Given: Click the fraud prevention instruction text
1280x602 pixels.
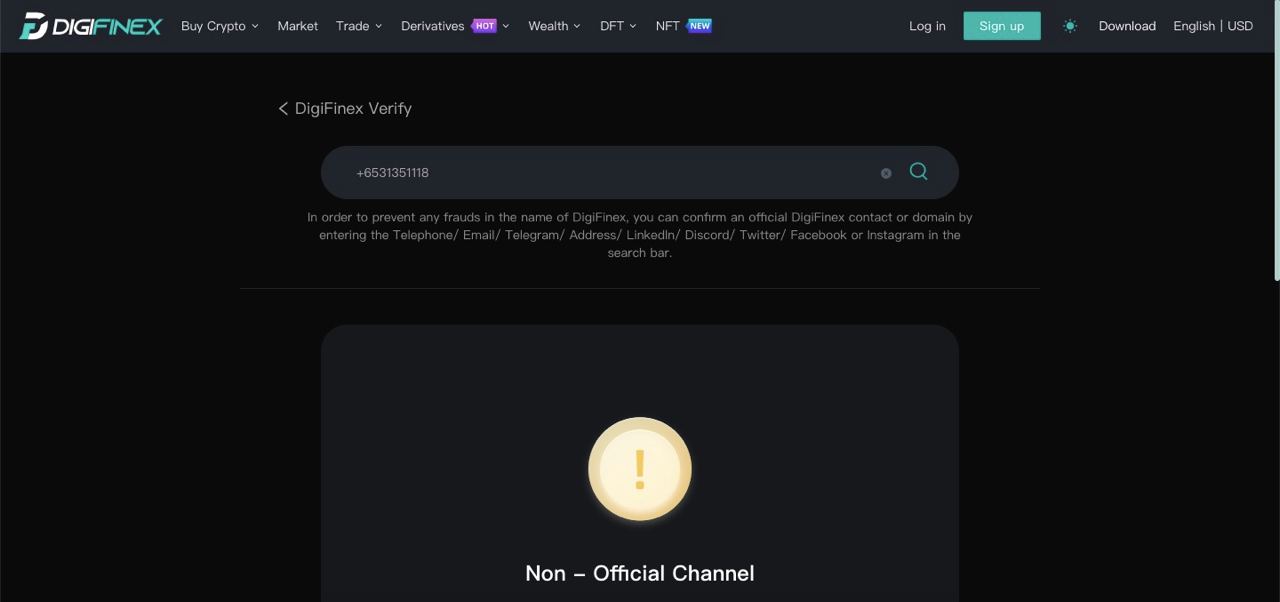Looking at the screenshot, I should tap(640, 235).
